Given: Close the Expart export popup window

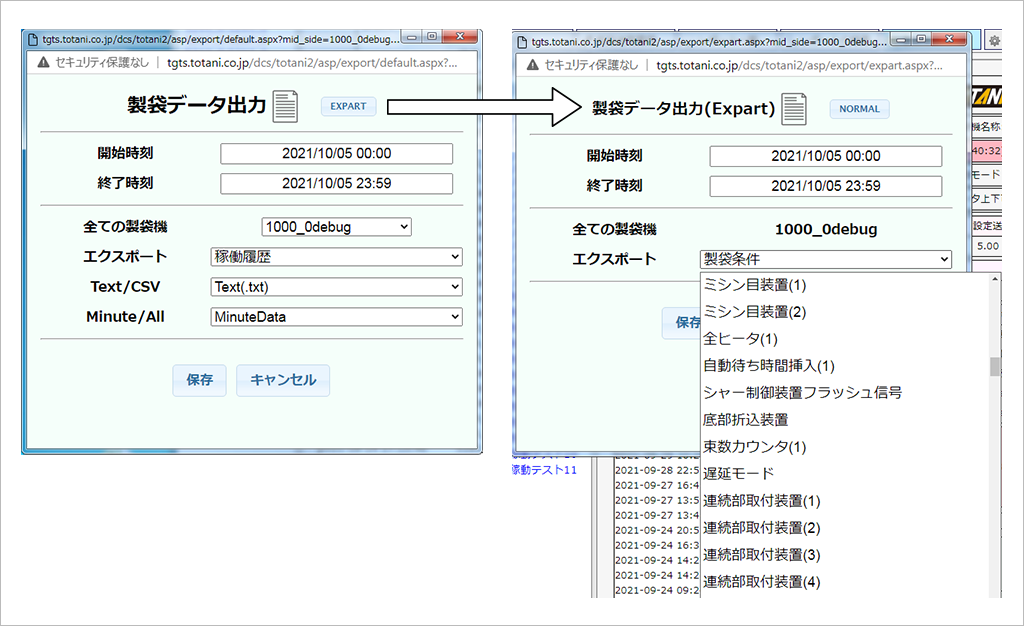Looking at the screenshot, I should tap(953, 39).
